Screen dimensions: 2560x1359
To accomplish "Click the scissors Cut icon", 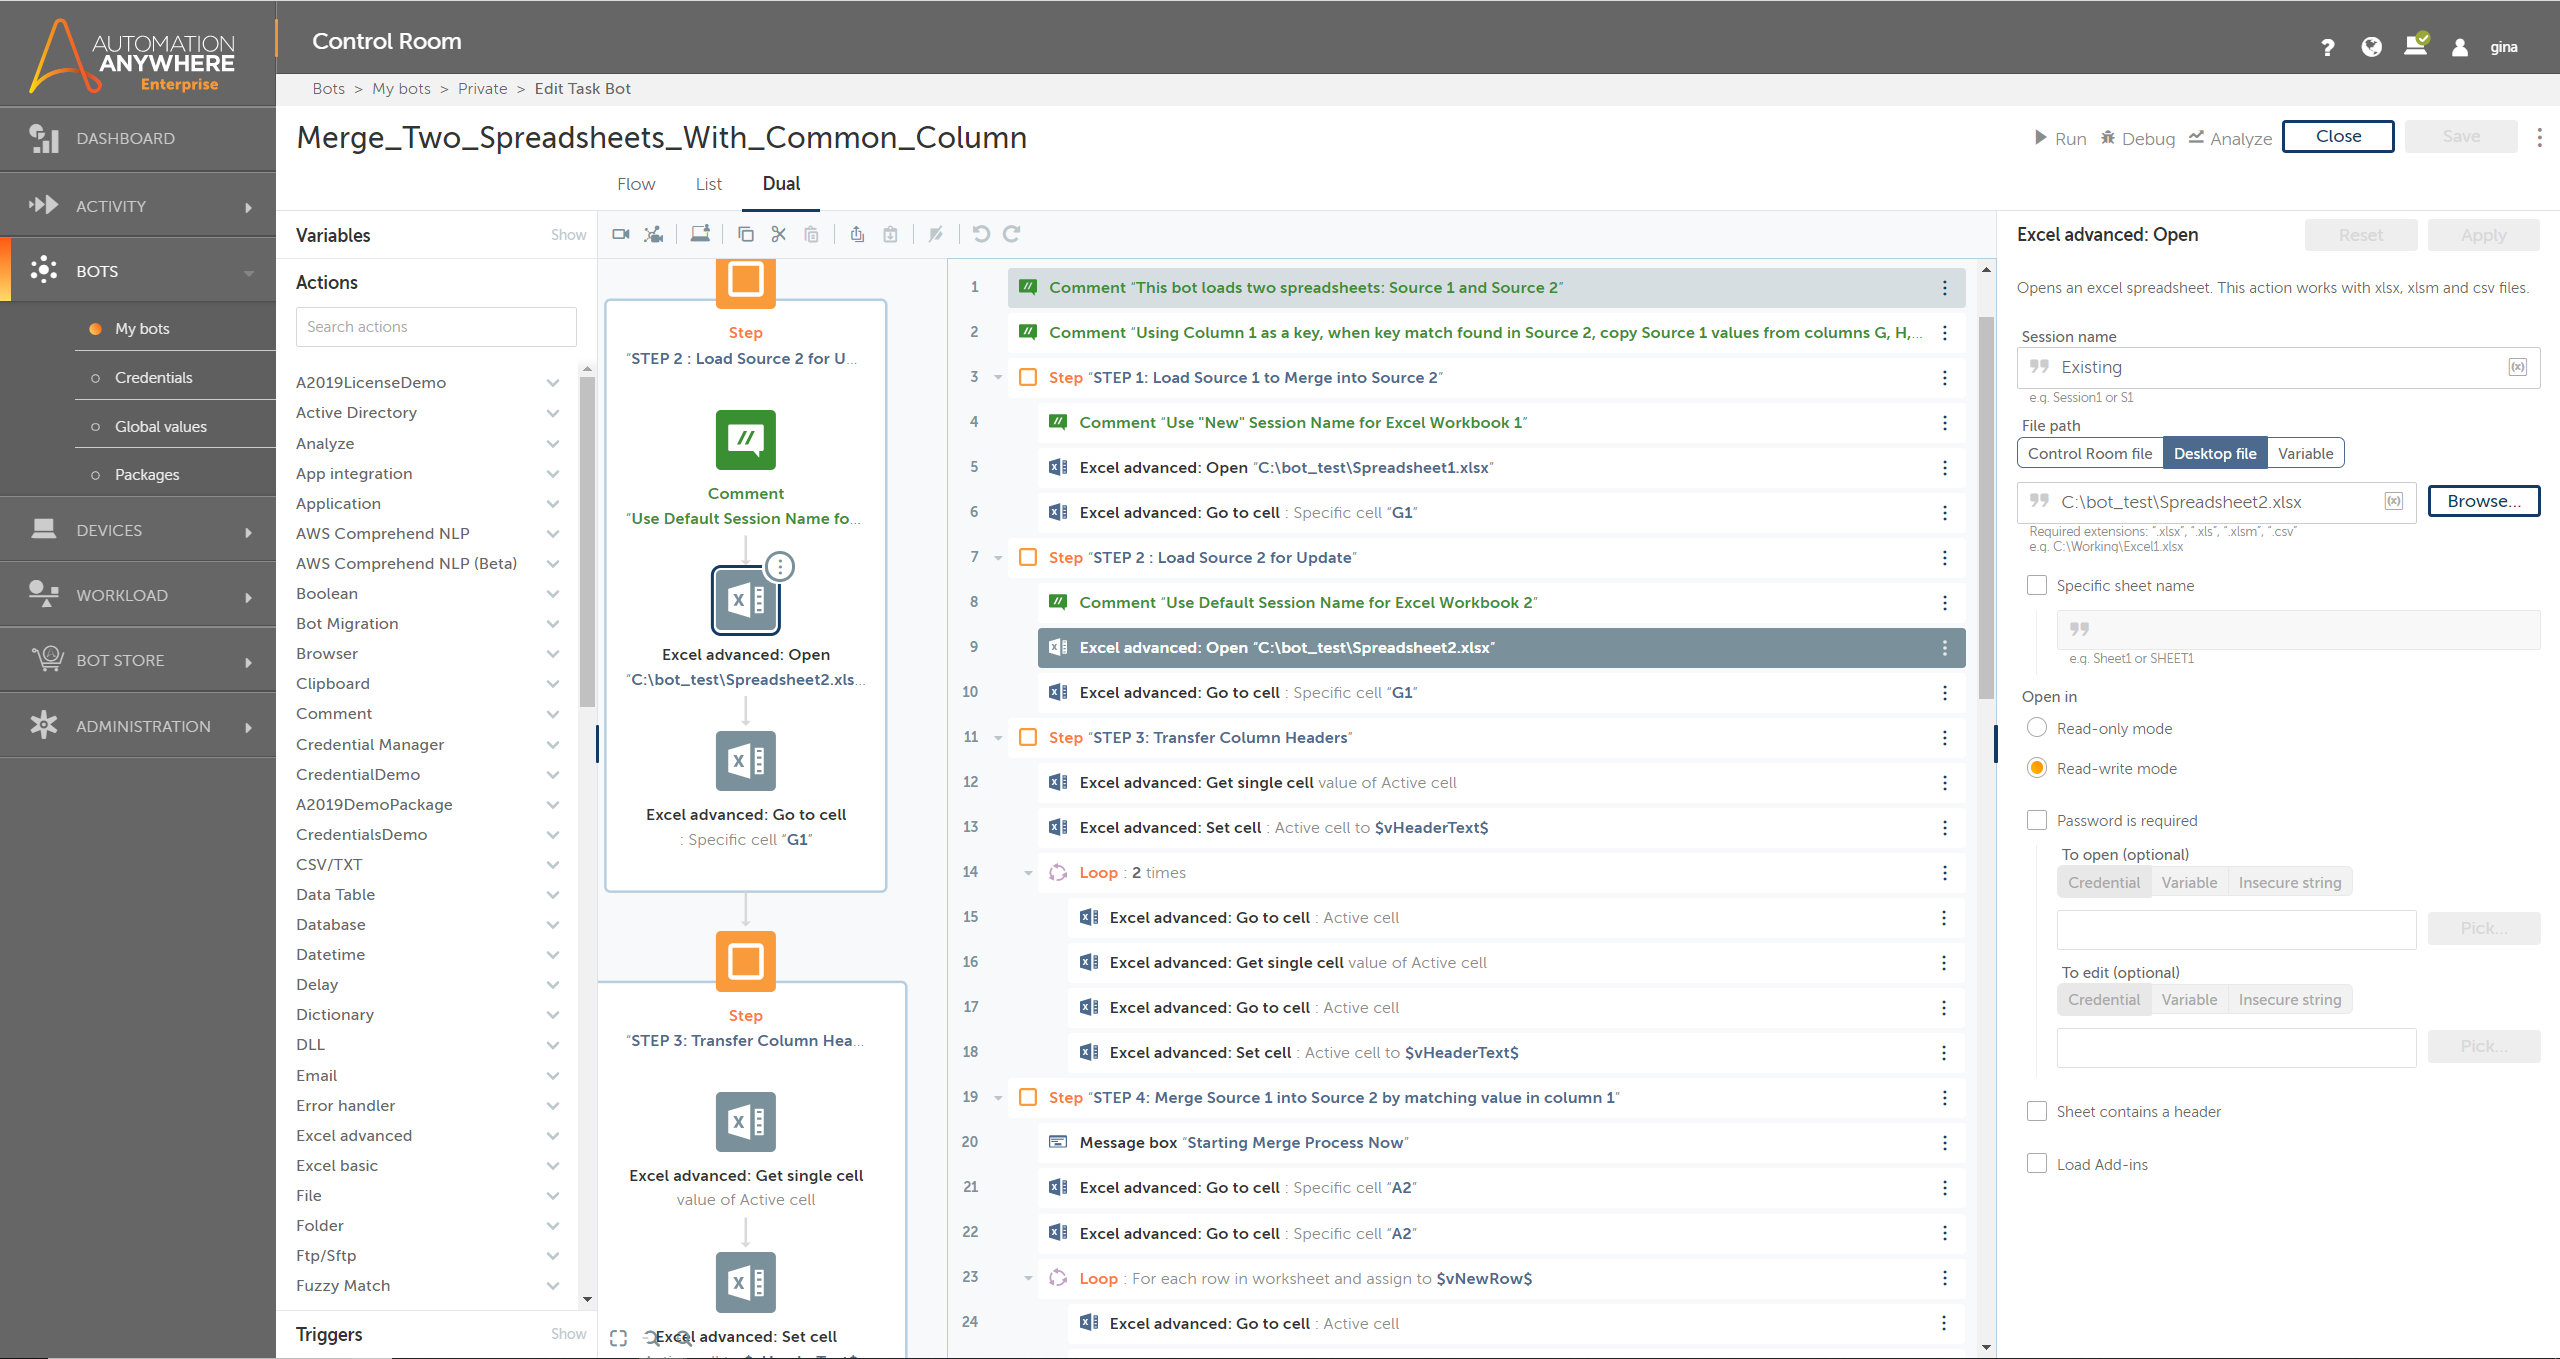I will pyautogui.click(x=779, y=234).
